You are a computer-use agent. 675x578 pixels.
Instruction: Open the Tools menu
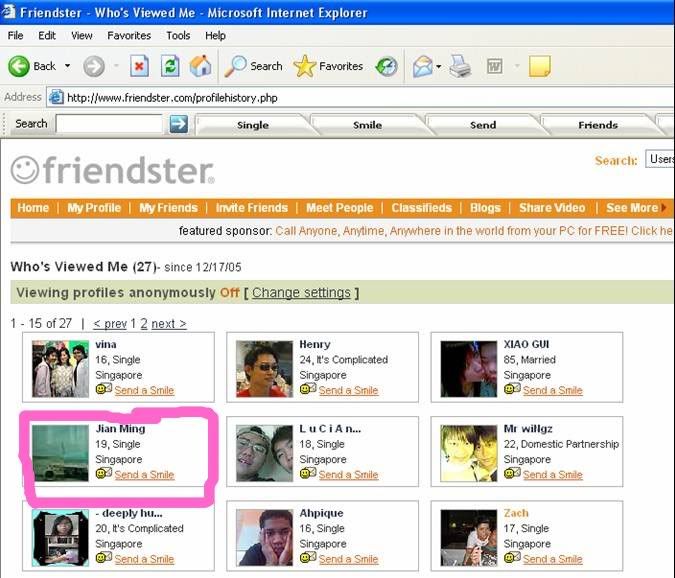[x=178, y=35]
